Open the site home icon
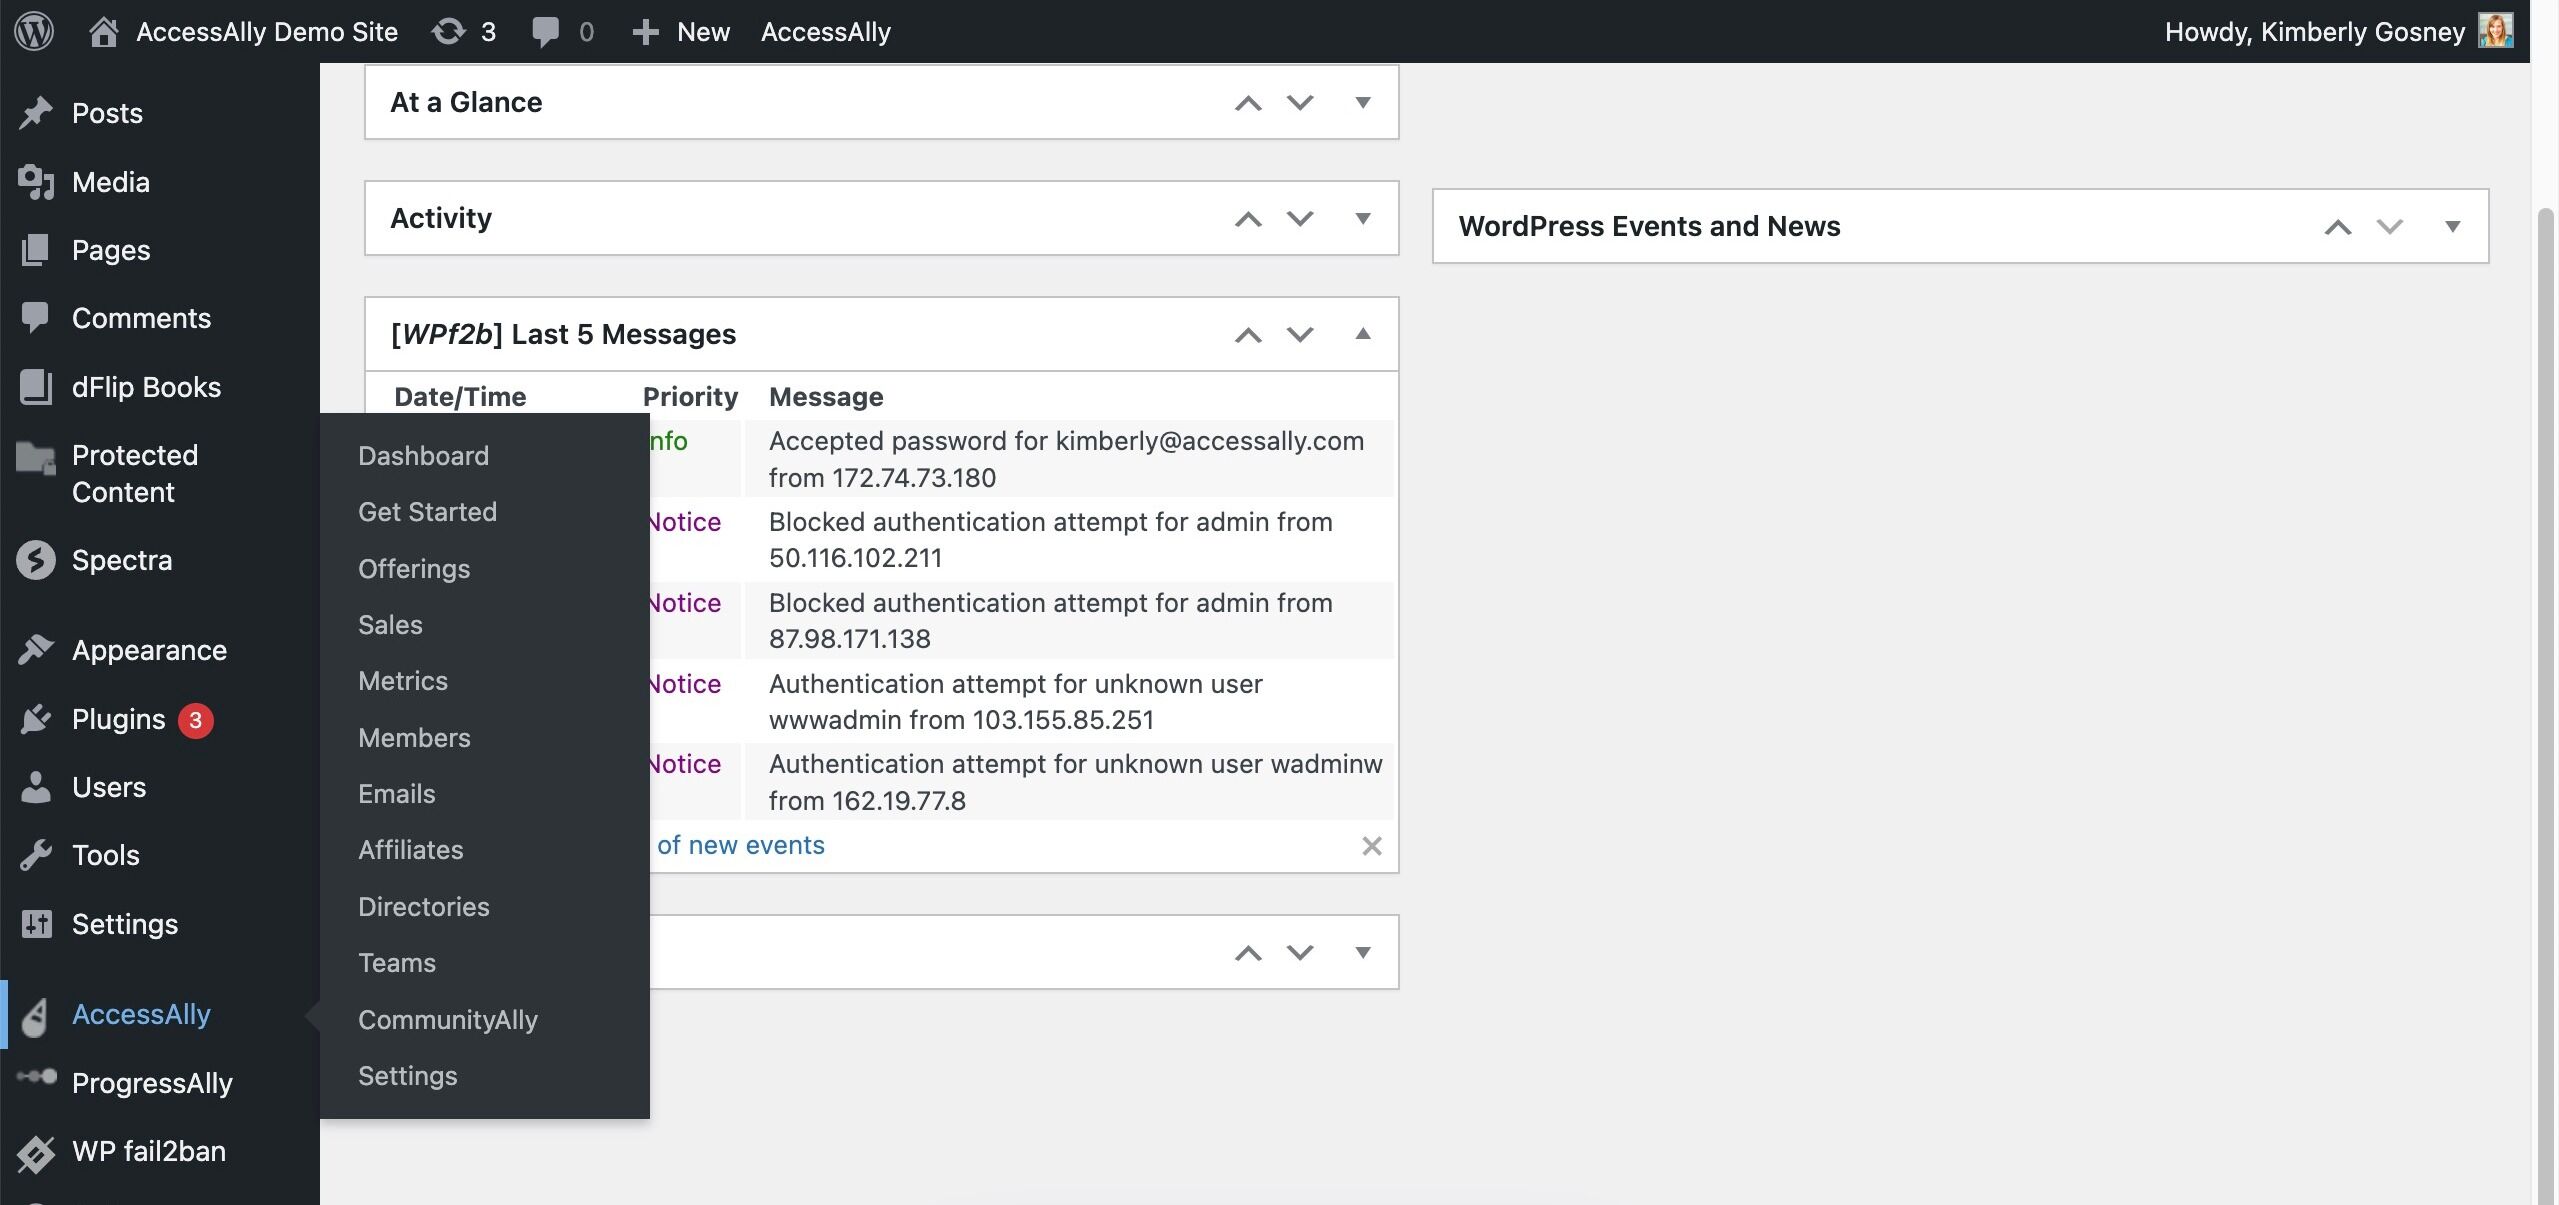This screenshot has width=2559, height=1205. click(103, 32)
